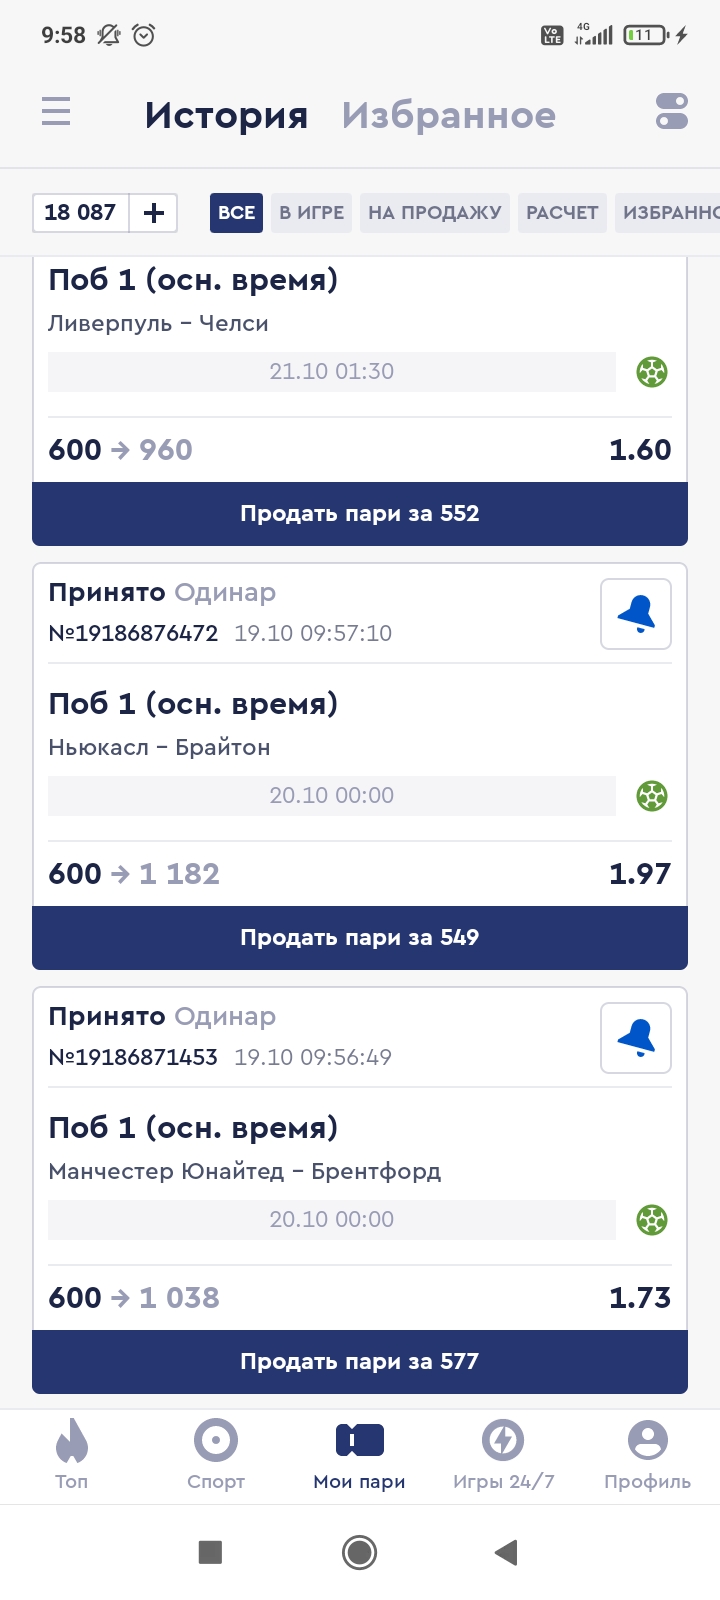The height and width of the screenshot is (1600, 720).
Task: Open Игры 24/7 section
Action: coord(503,1454)
